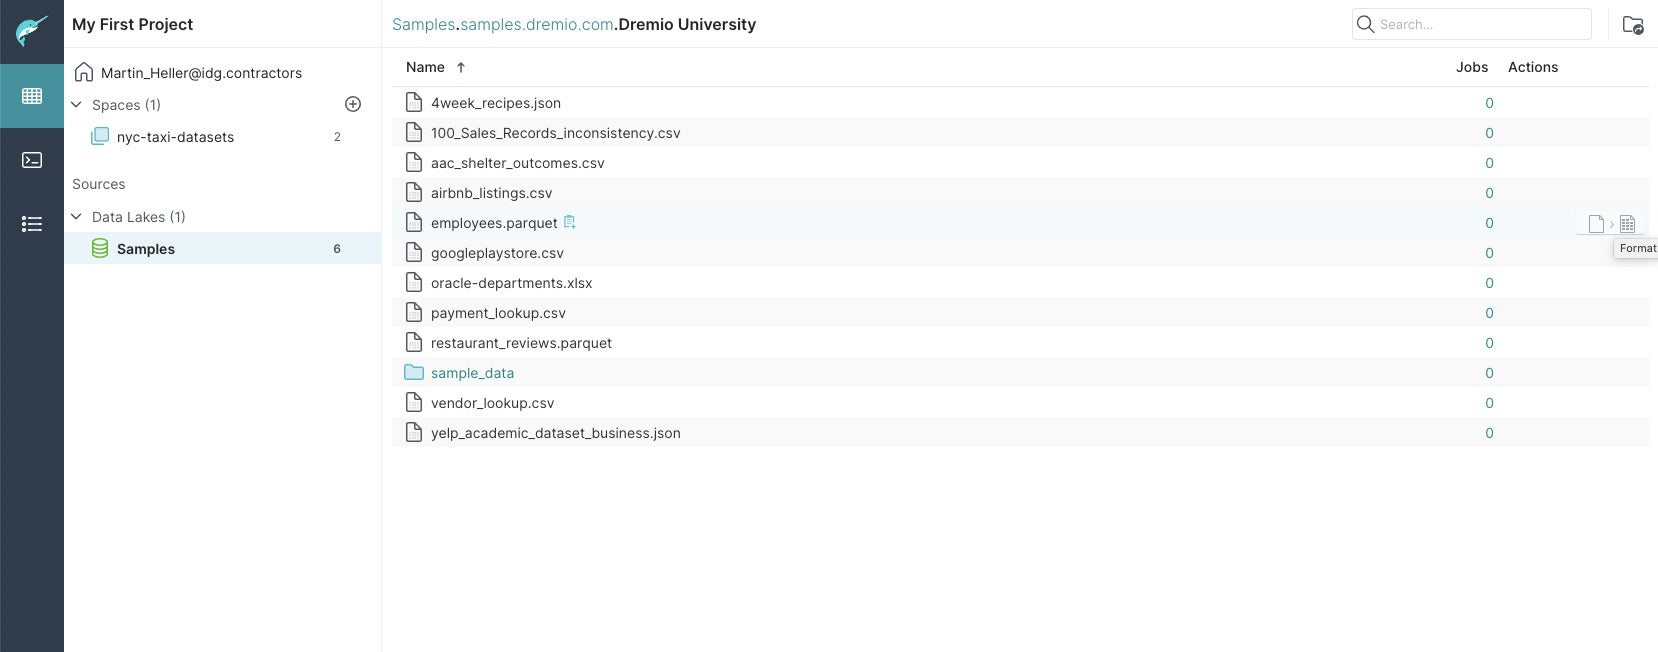This screenshot has height=652, width=1658.
Task: Select 100_Sales_Records_inconsistency.csv file
Action: click(555, 133)
